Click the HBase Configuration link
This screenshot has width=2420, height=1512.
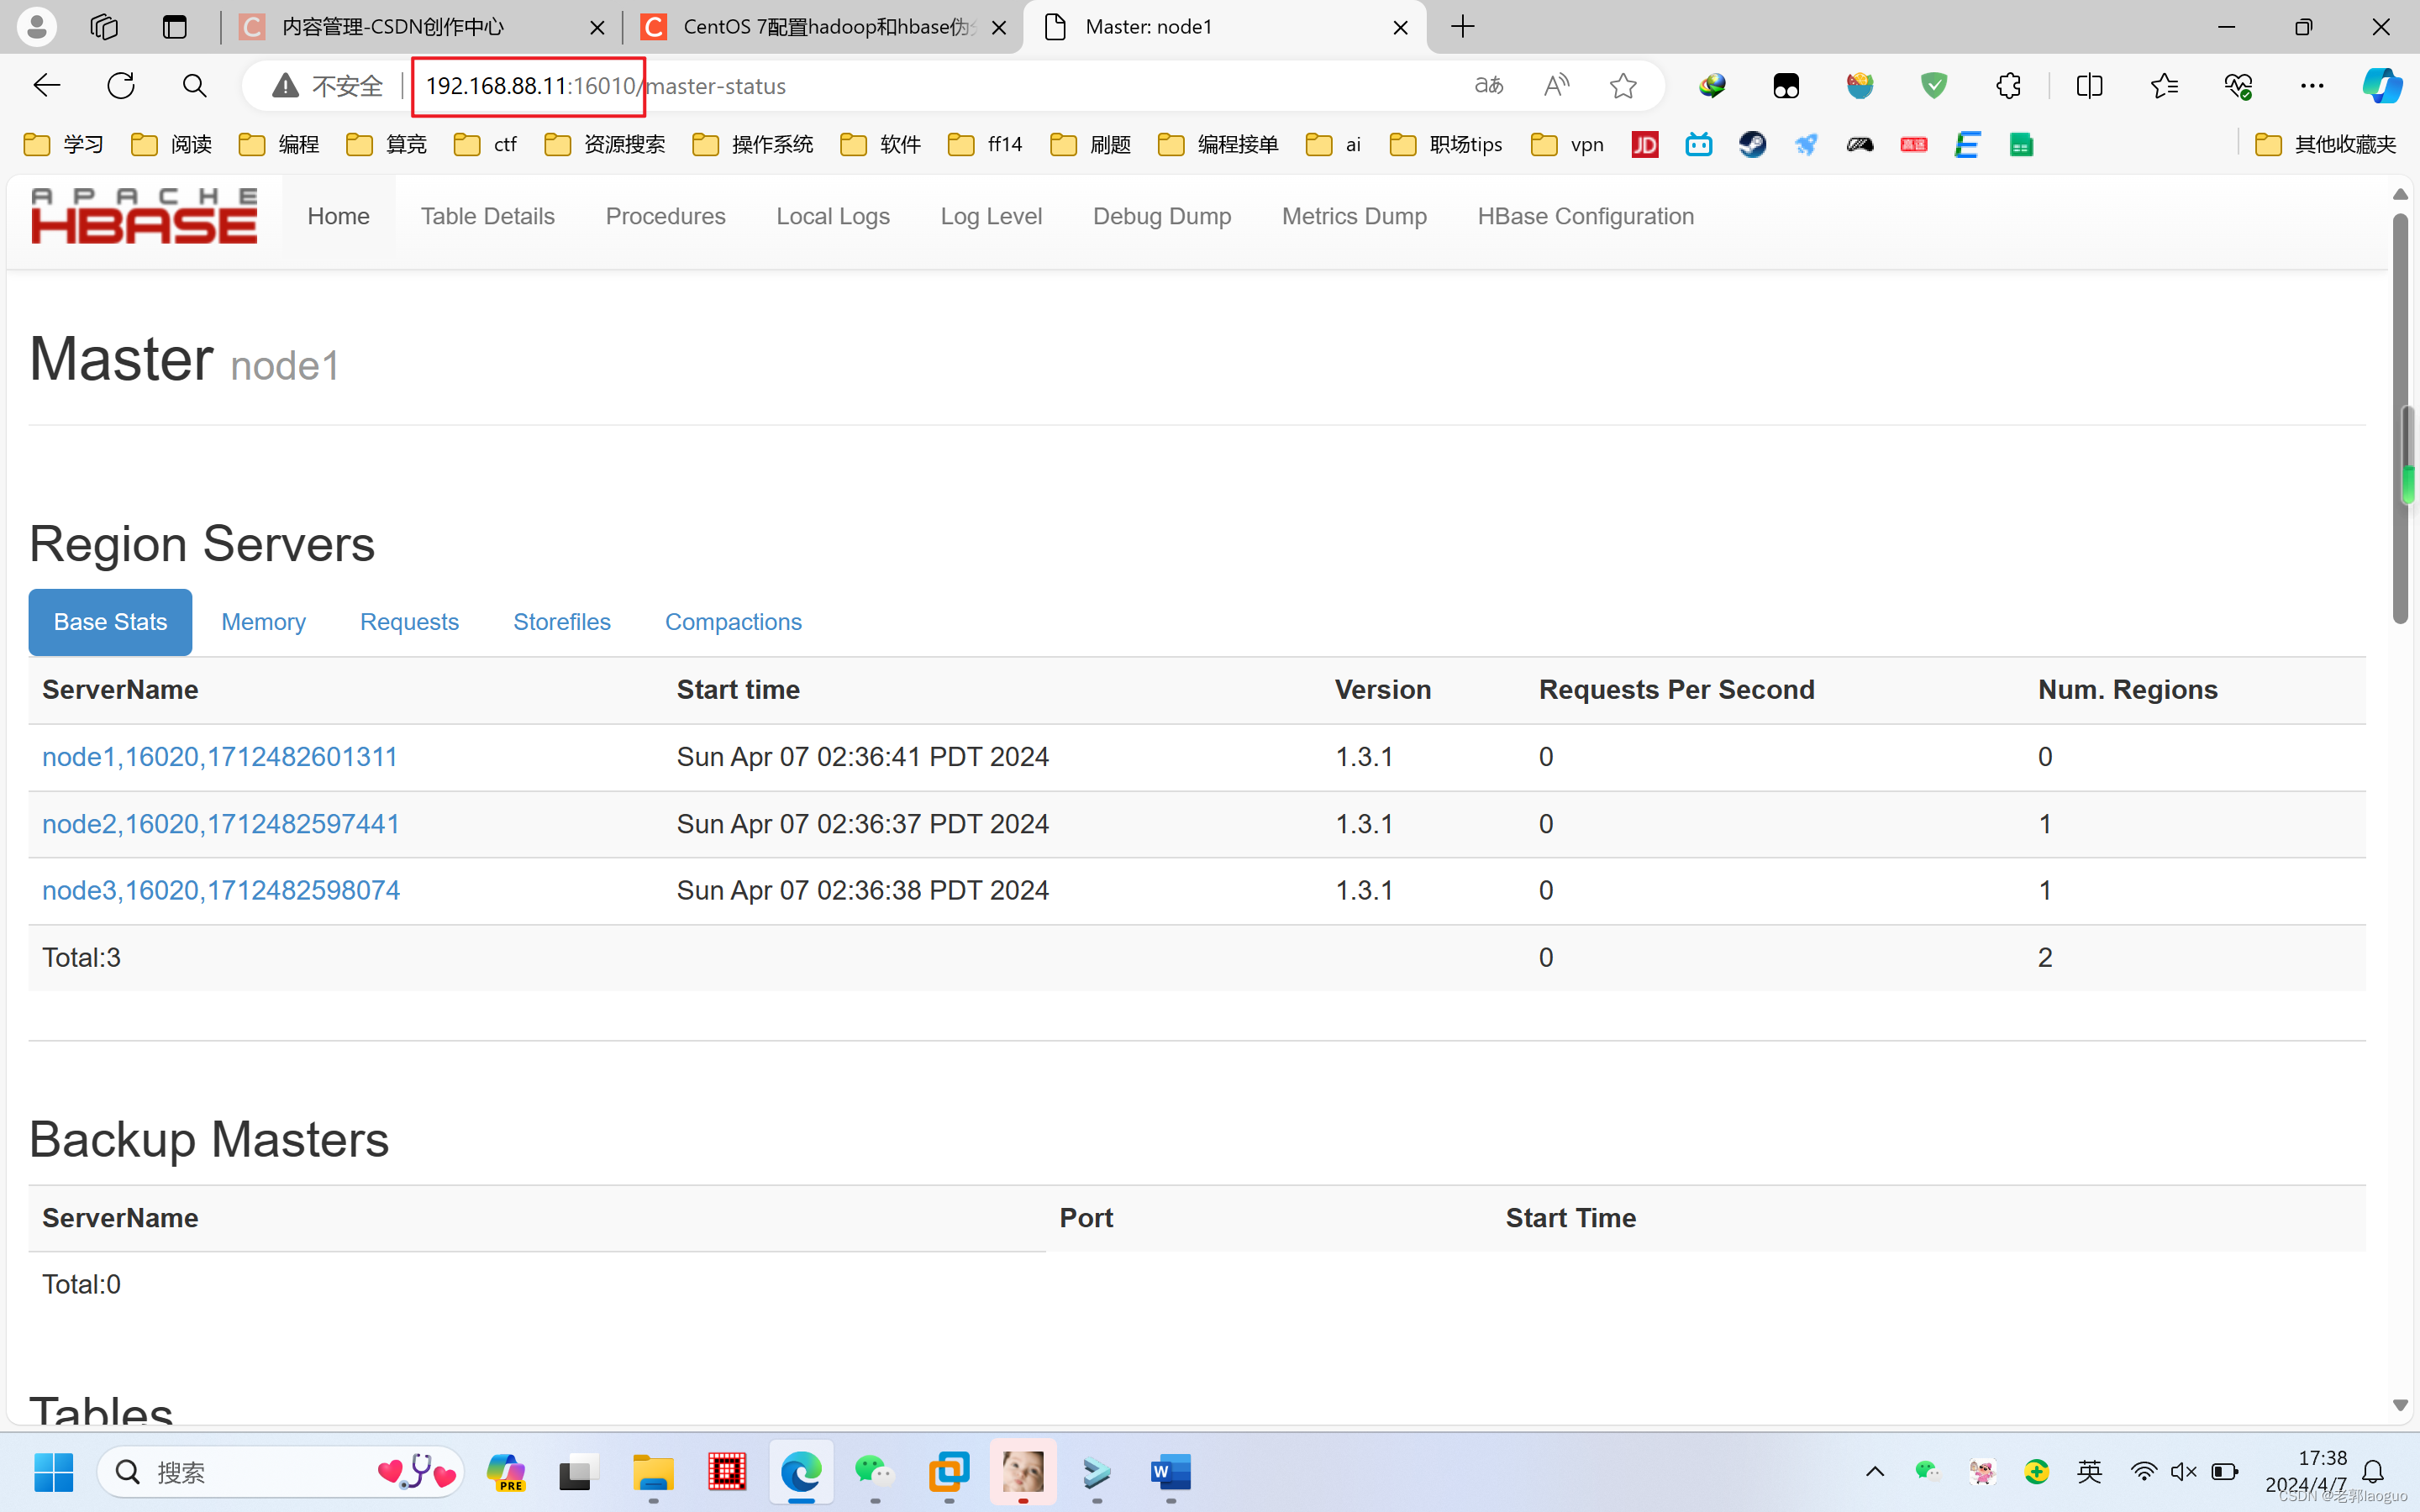[1585, 217]
